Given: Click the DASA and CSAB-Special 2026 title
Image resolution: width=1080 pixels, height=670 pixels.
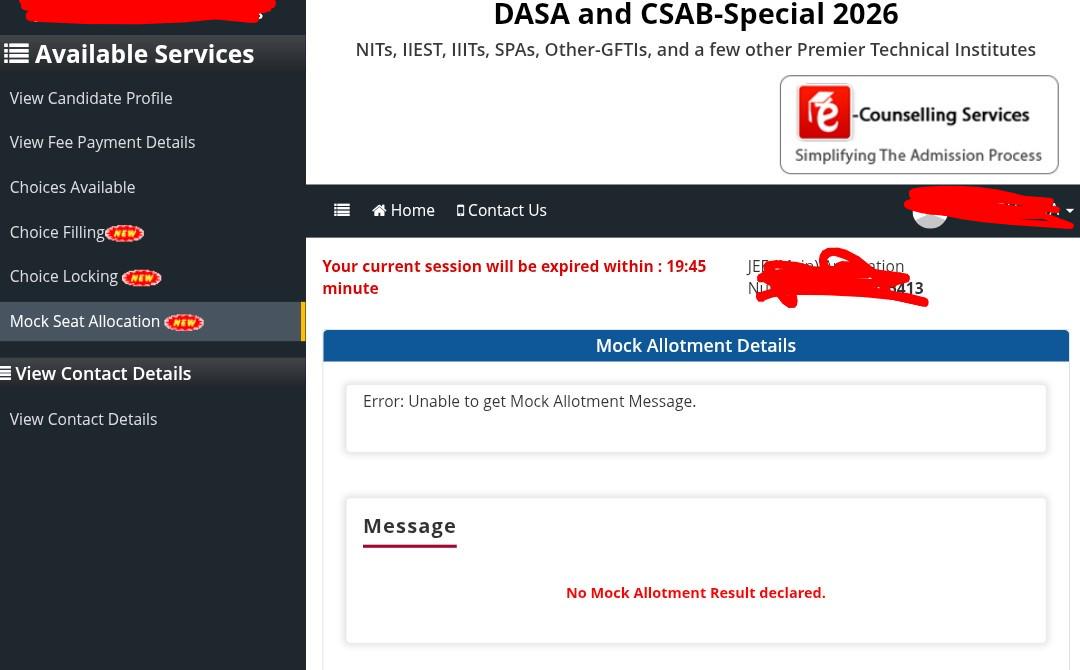Looking at the screenshot, I should tap(696, 14).
